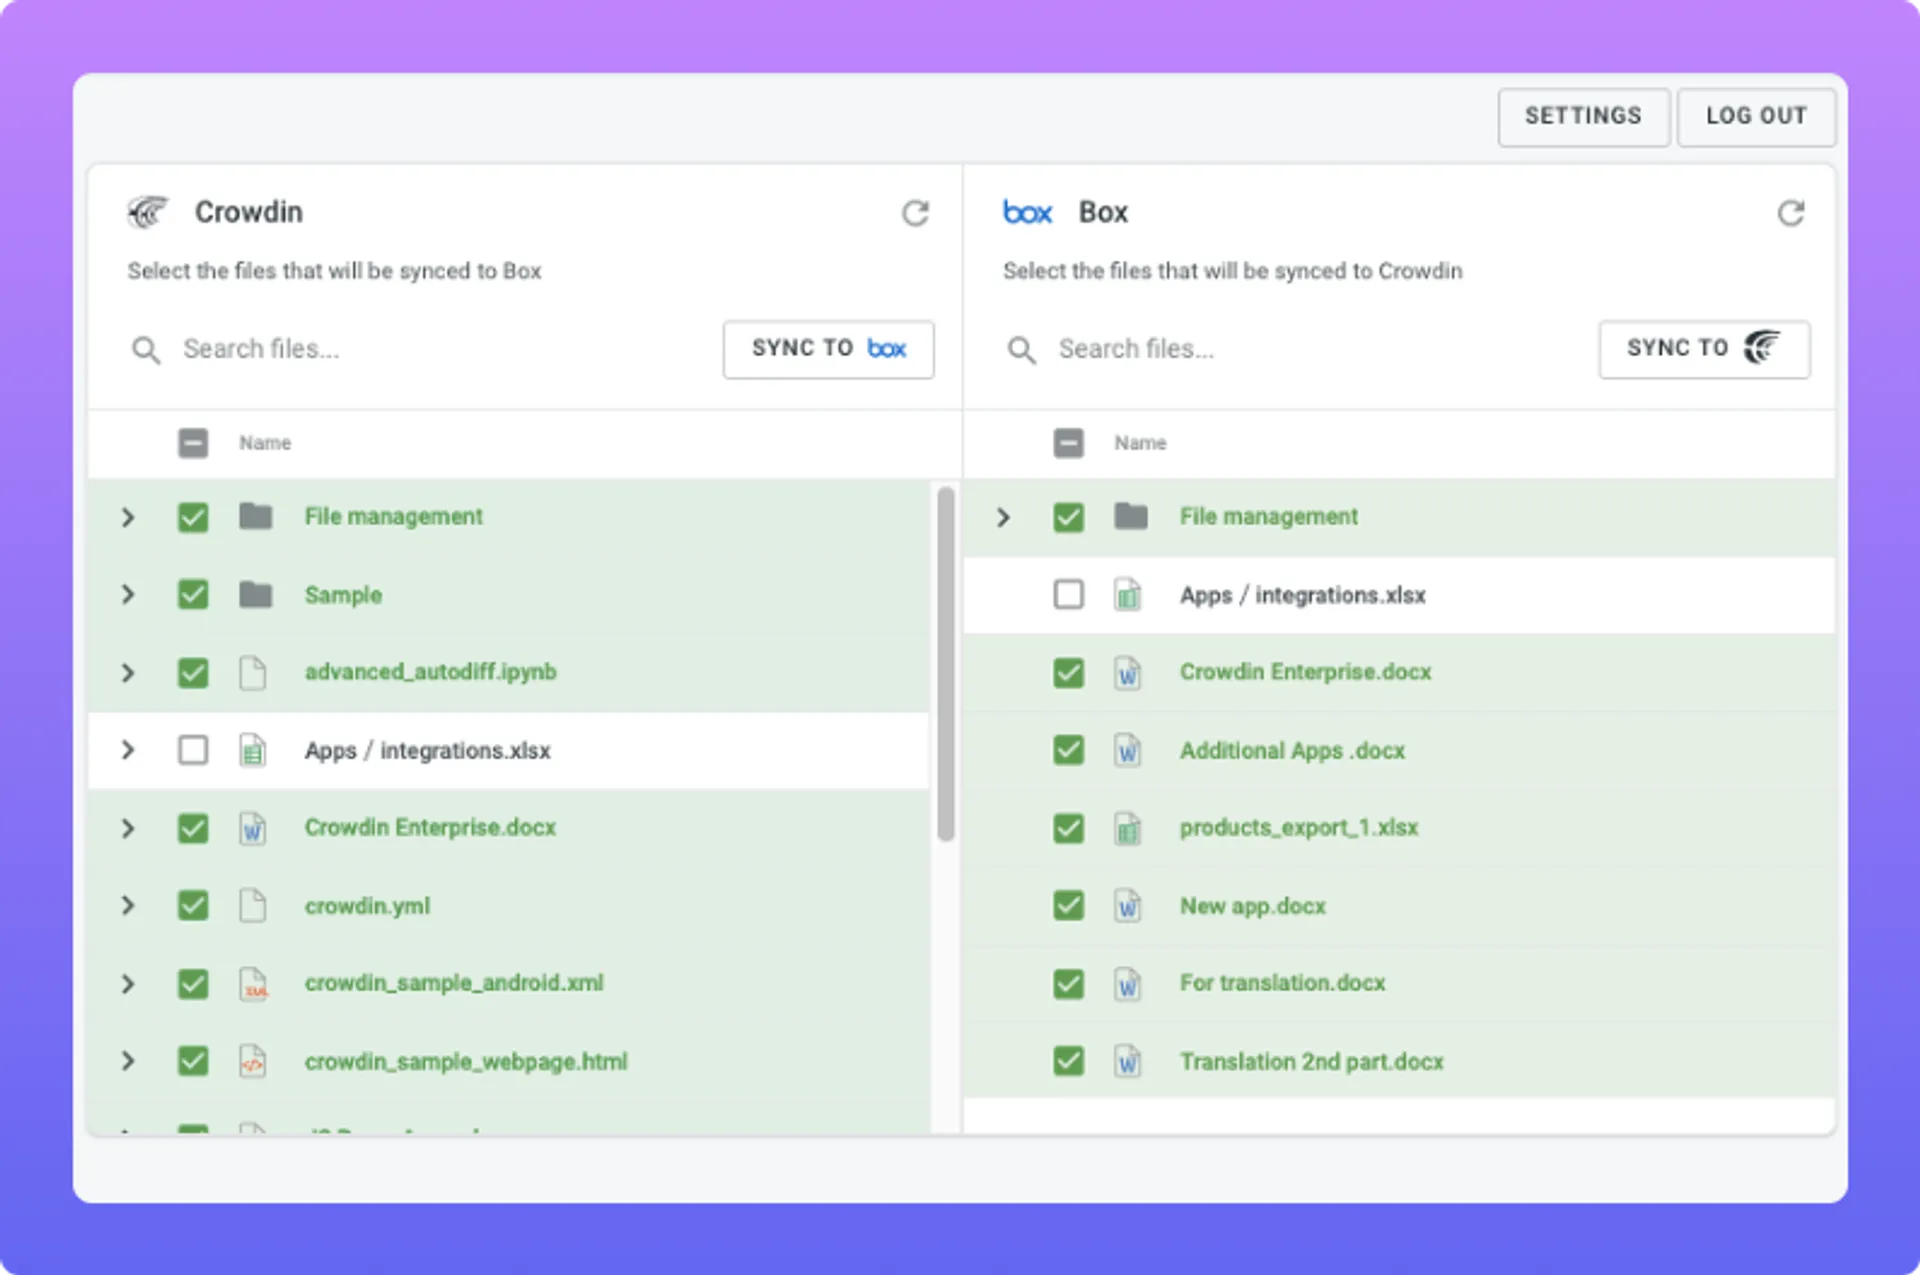Check Box's Apps / integrations.xlsx checkbox

(1068, 595)
